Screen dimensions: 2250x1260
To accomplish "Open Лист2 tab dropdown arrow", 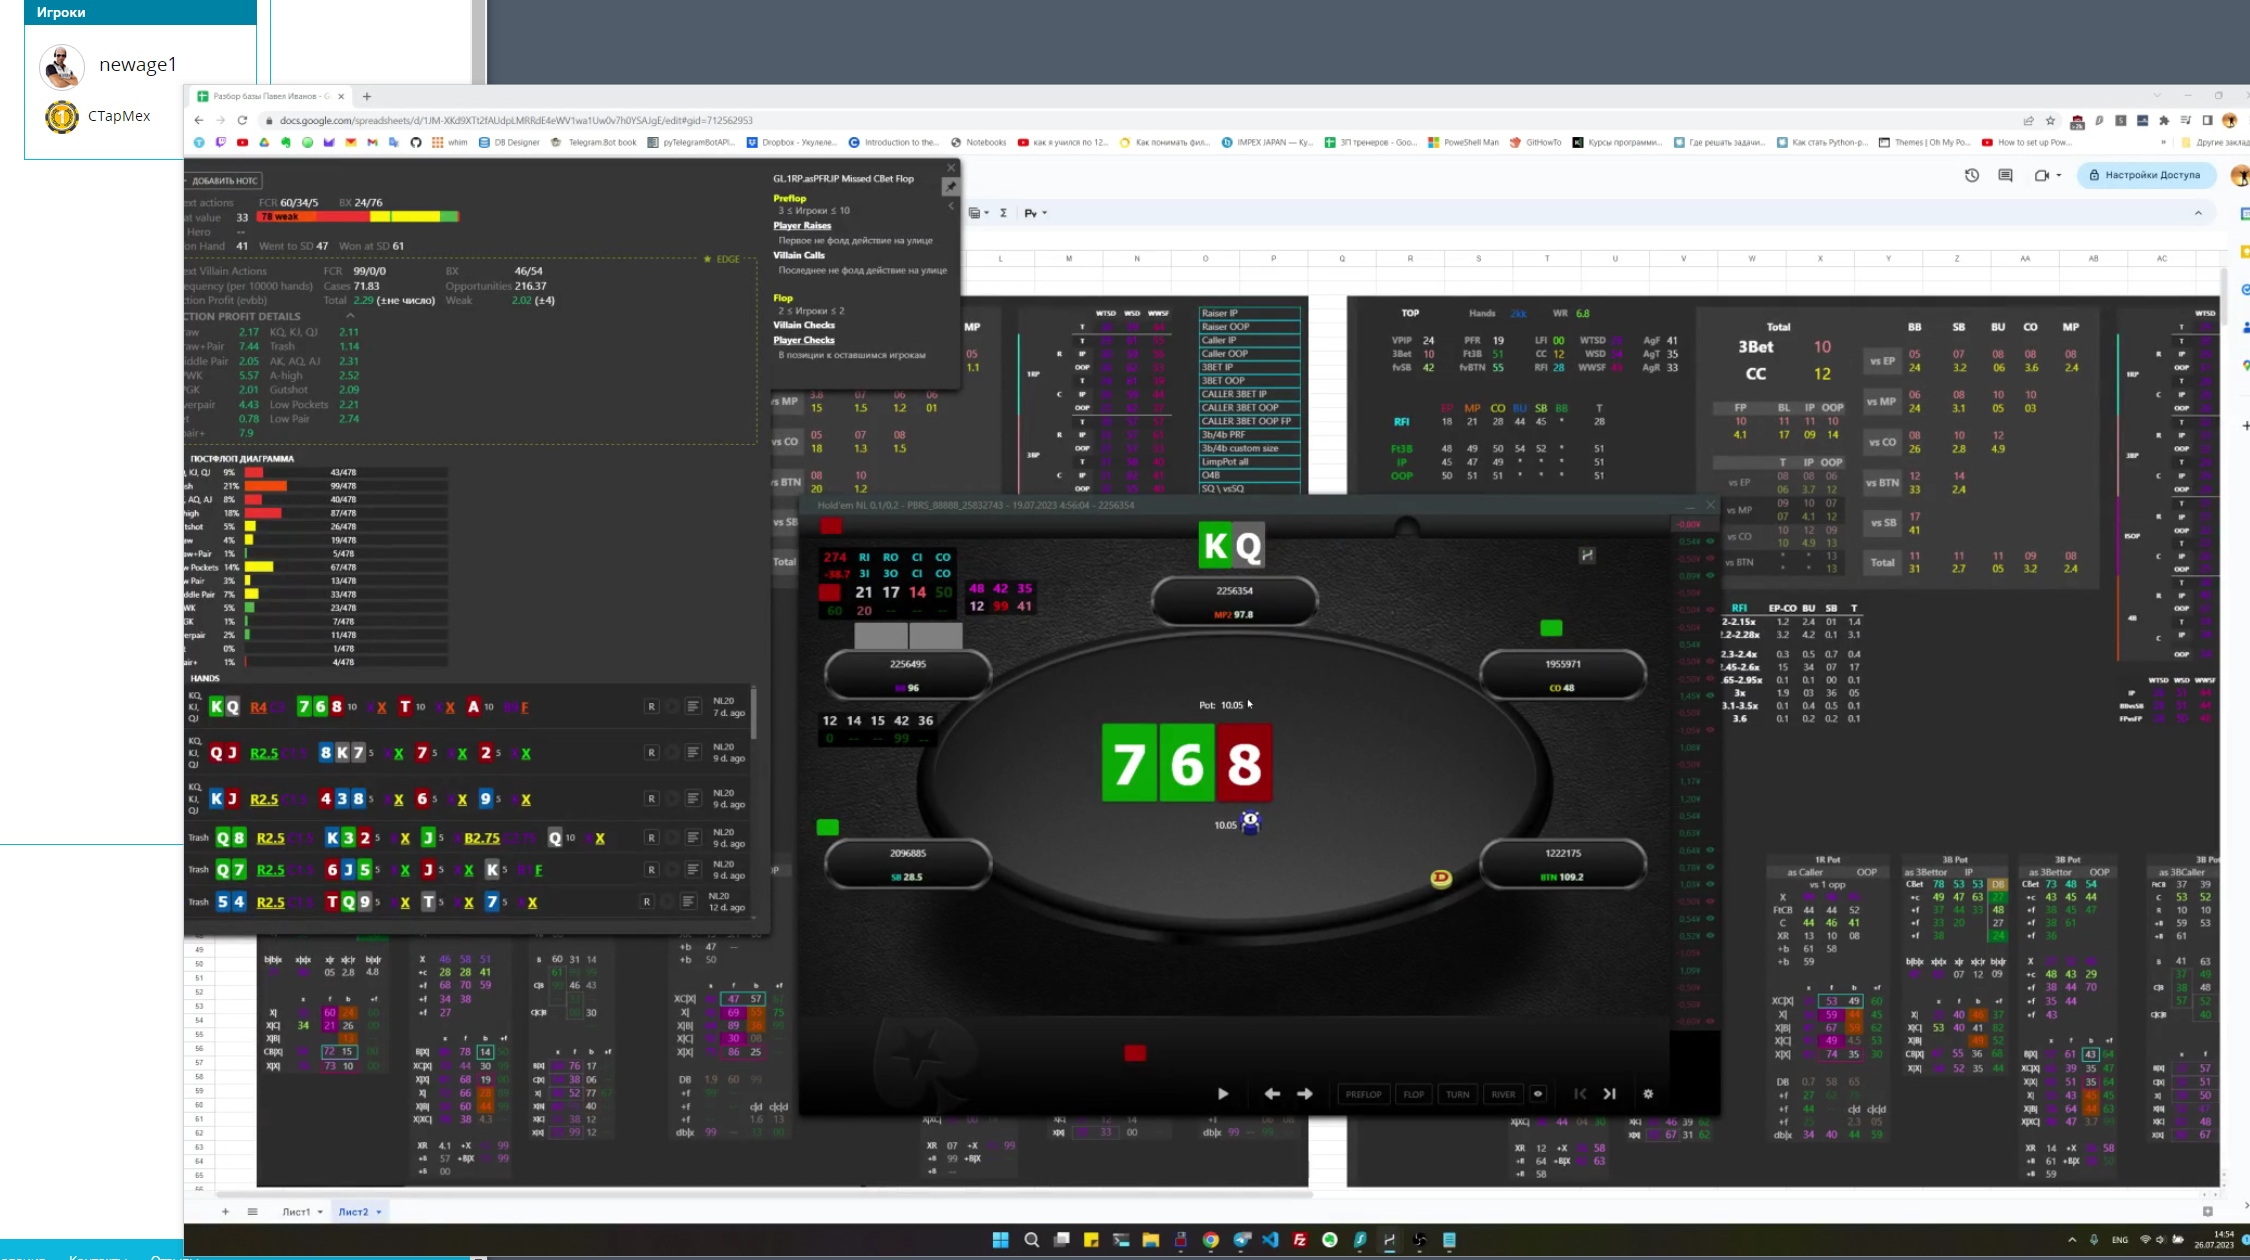I will (x=379, y=1212).
